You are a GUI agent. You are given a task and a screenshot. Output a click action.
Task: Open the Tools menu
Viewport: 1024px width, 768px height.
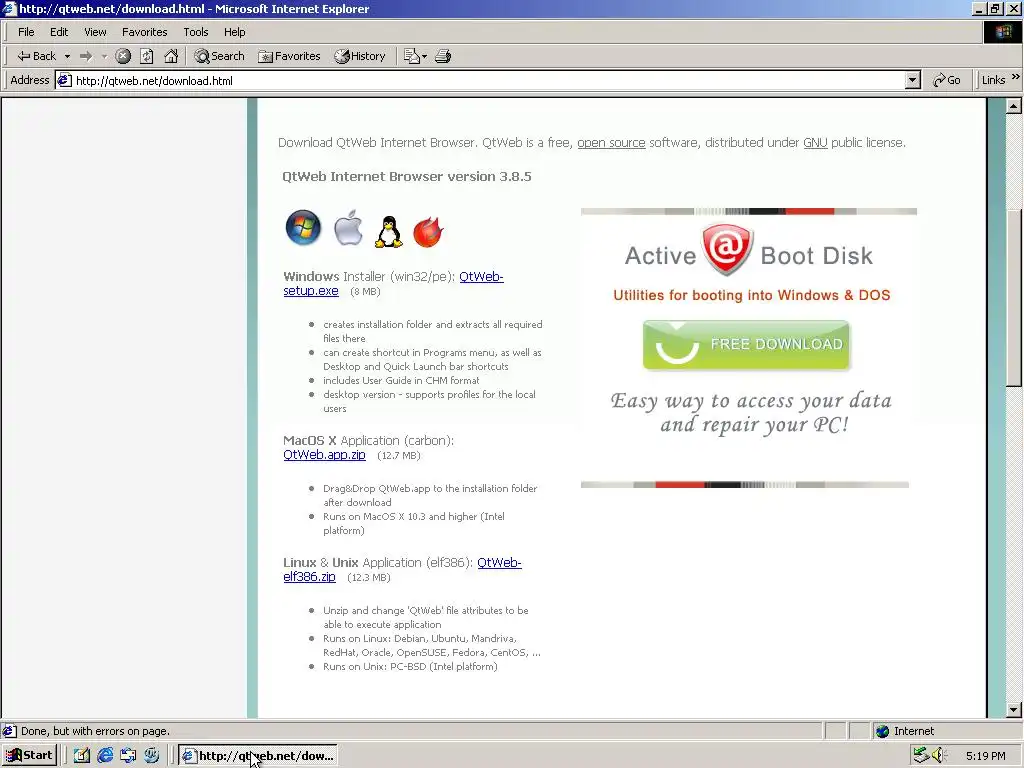[x=195, y=32]
